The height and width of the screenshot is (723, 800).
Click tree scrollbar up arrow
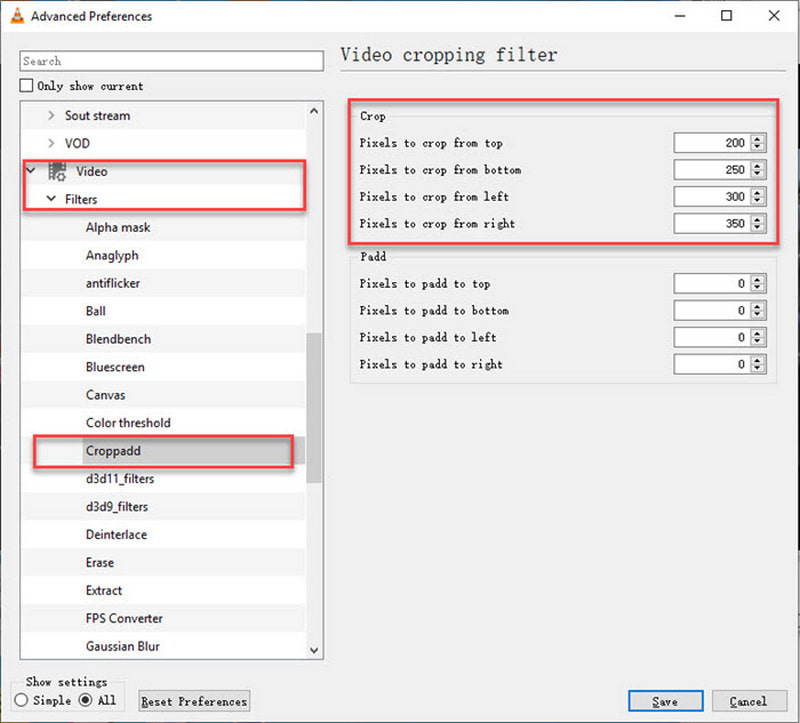(x=314, y=111)
